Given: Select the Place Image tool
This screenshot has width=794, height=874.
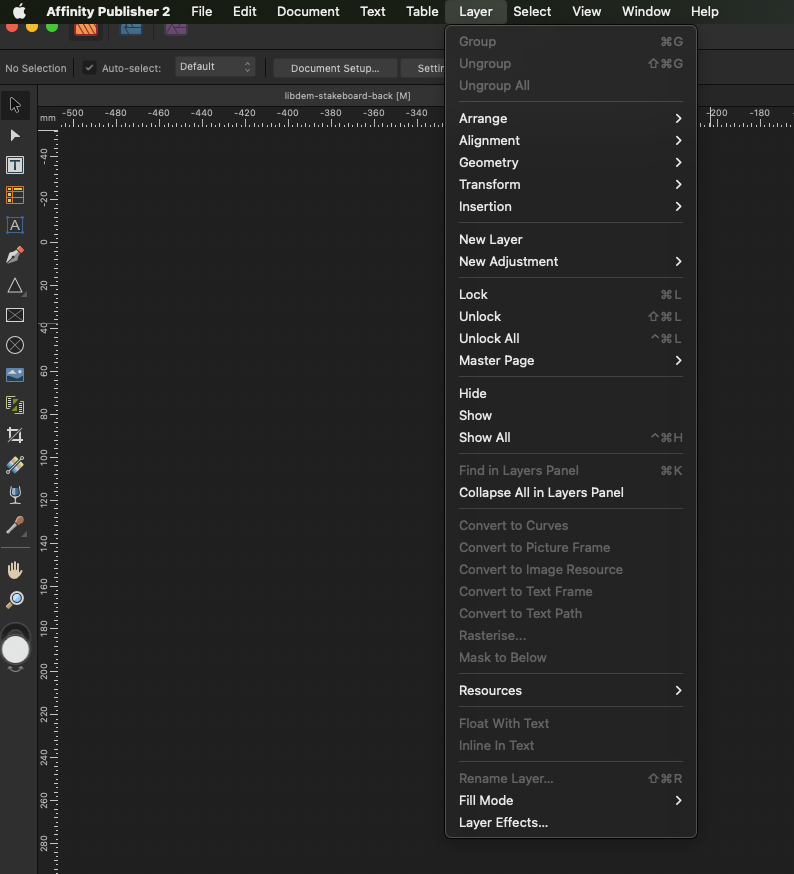Looking at the screenshot, I should (x=15, y=375).
